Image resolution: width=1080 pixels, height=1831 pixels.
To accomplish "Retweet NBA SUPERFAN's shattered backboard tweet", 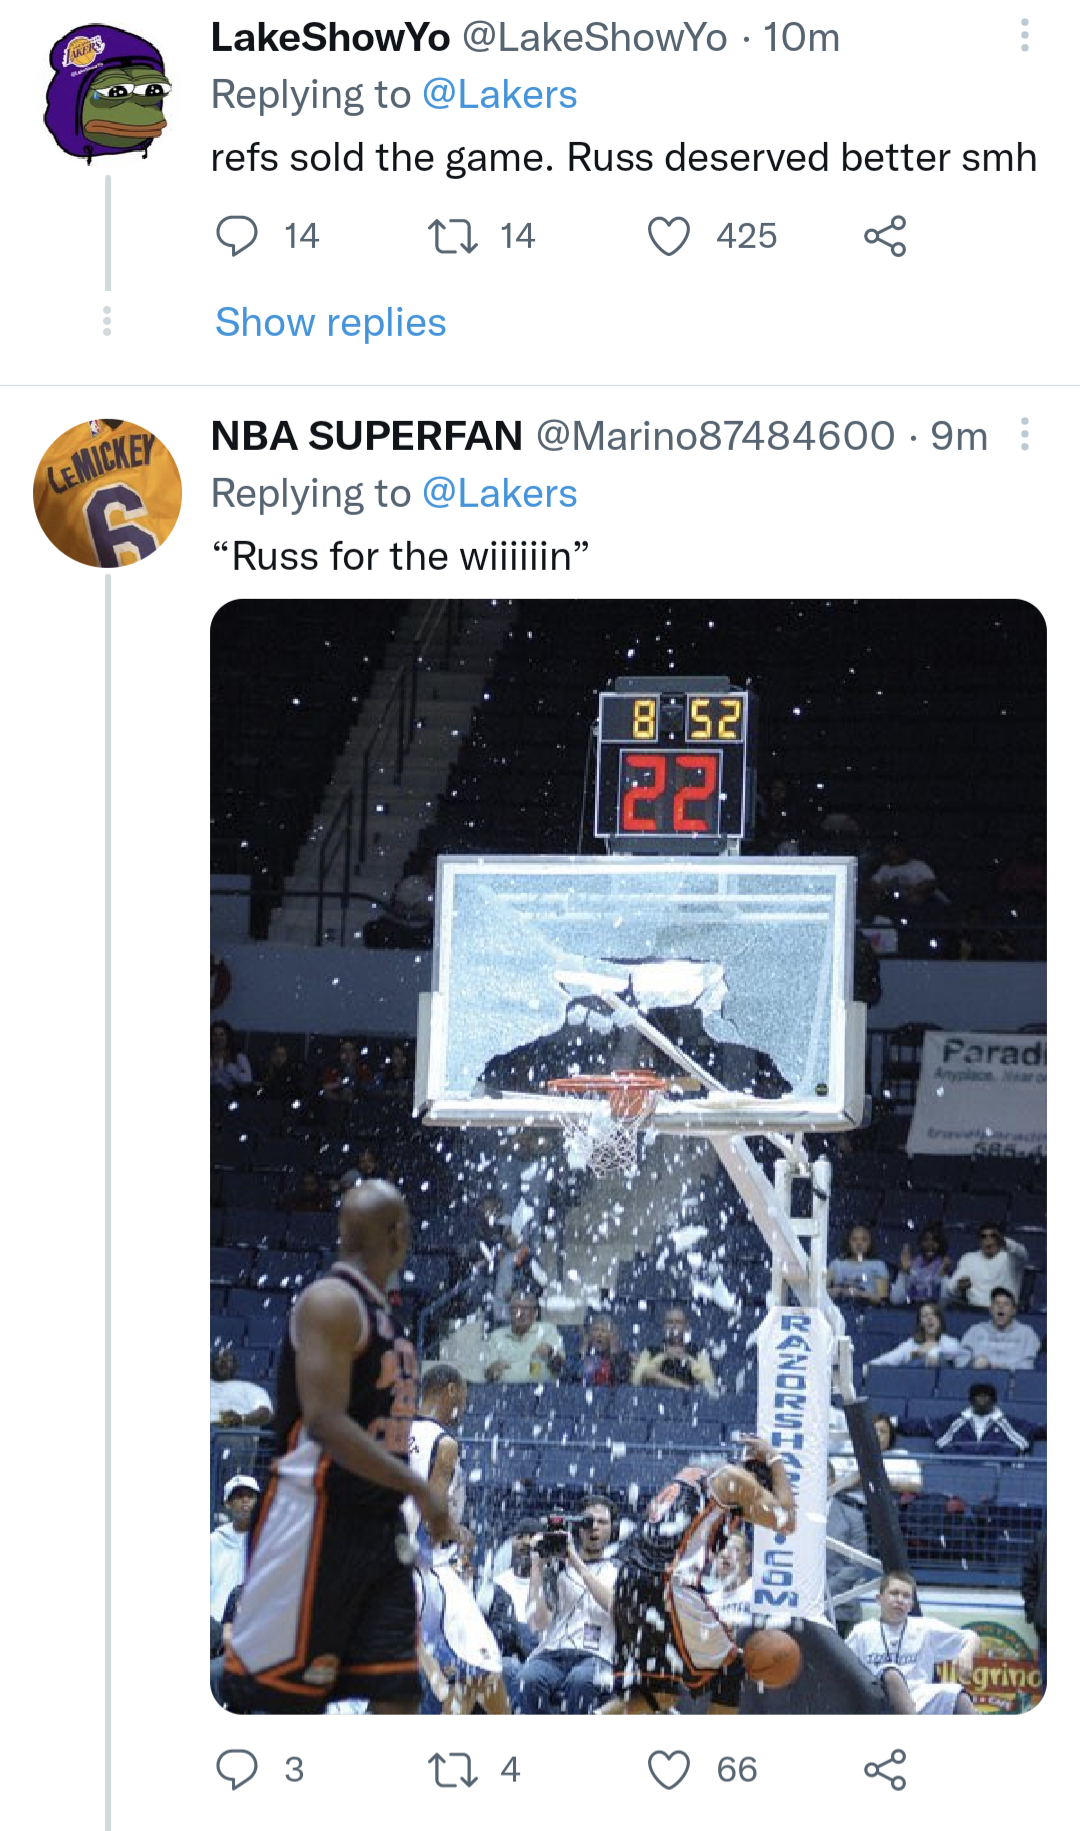I will (453, 1769).
